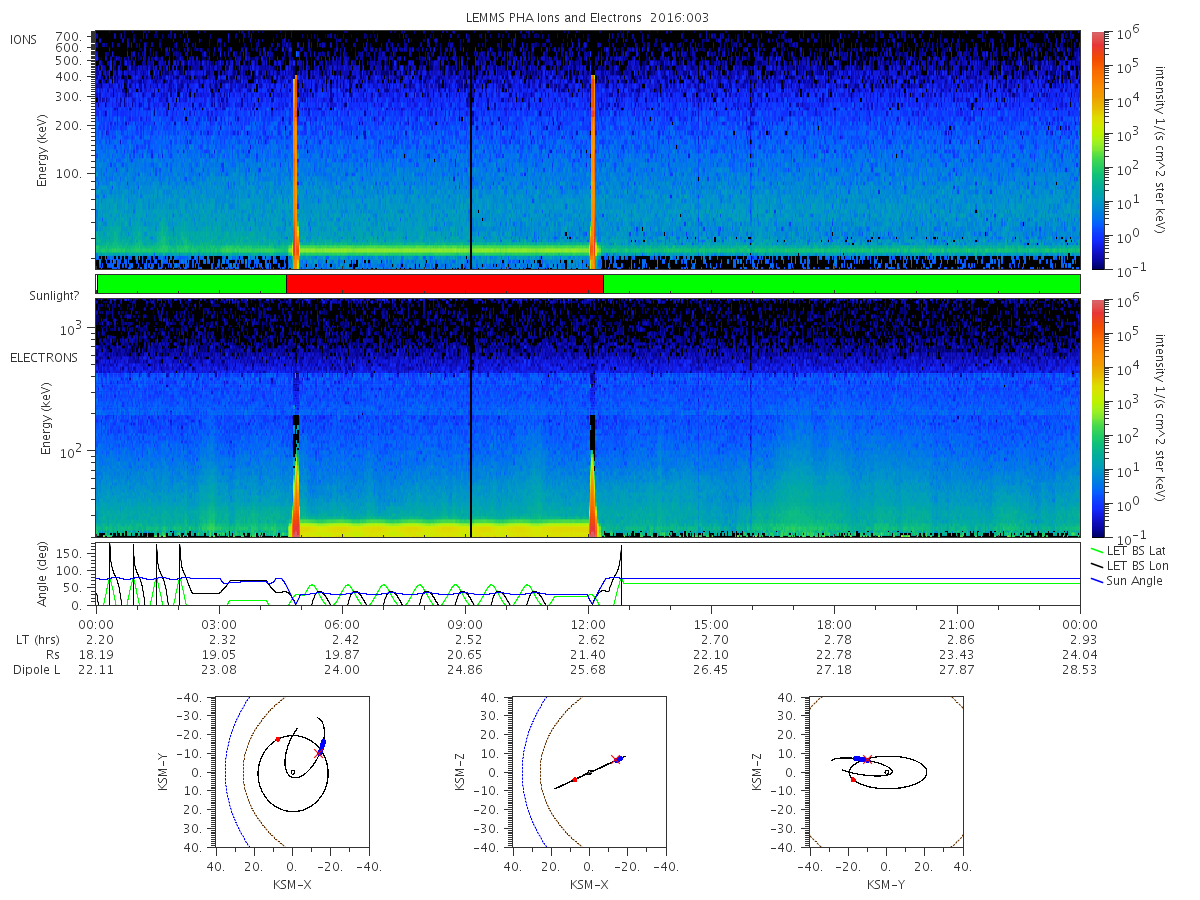Click the Dipole L value 26.45

coord(711,670)
